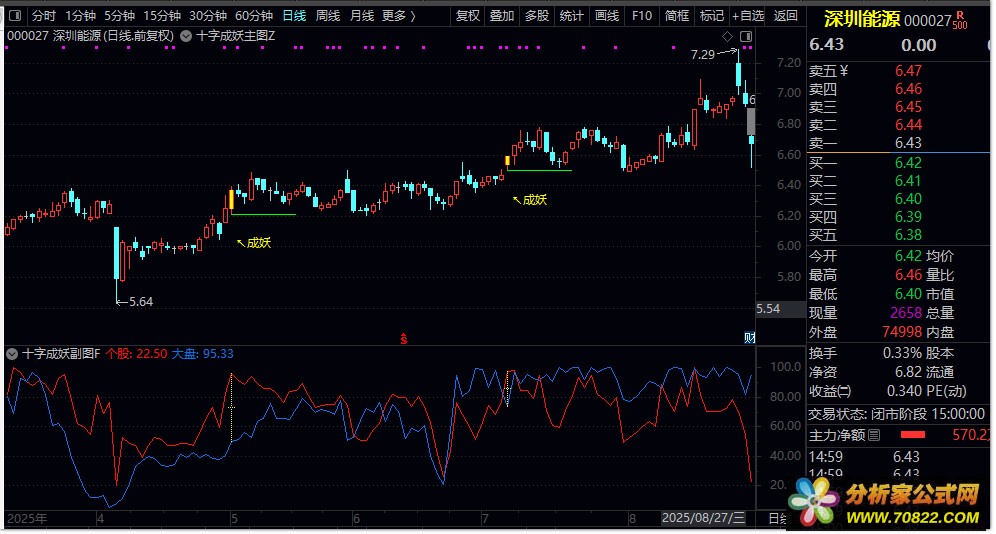Select the 15分钟 period

[x=162, y=15]
